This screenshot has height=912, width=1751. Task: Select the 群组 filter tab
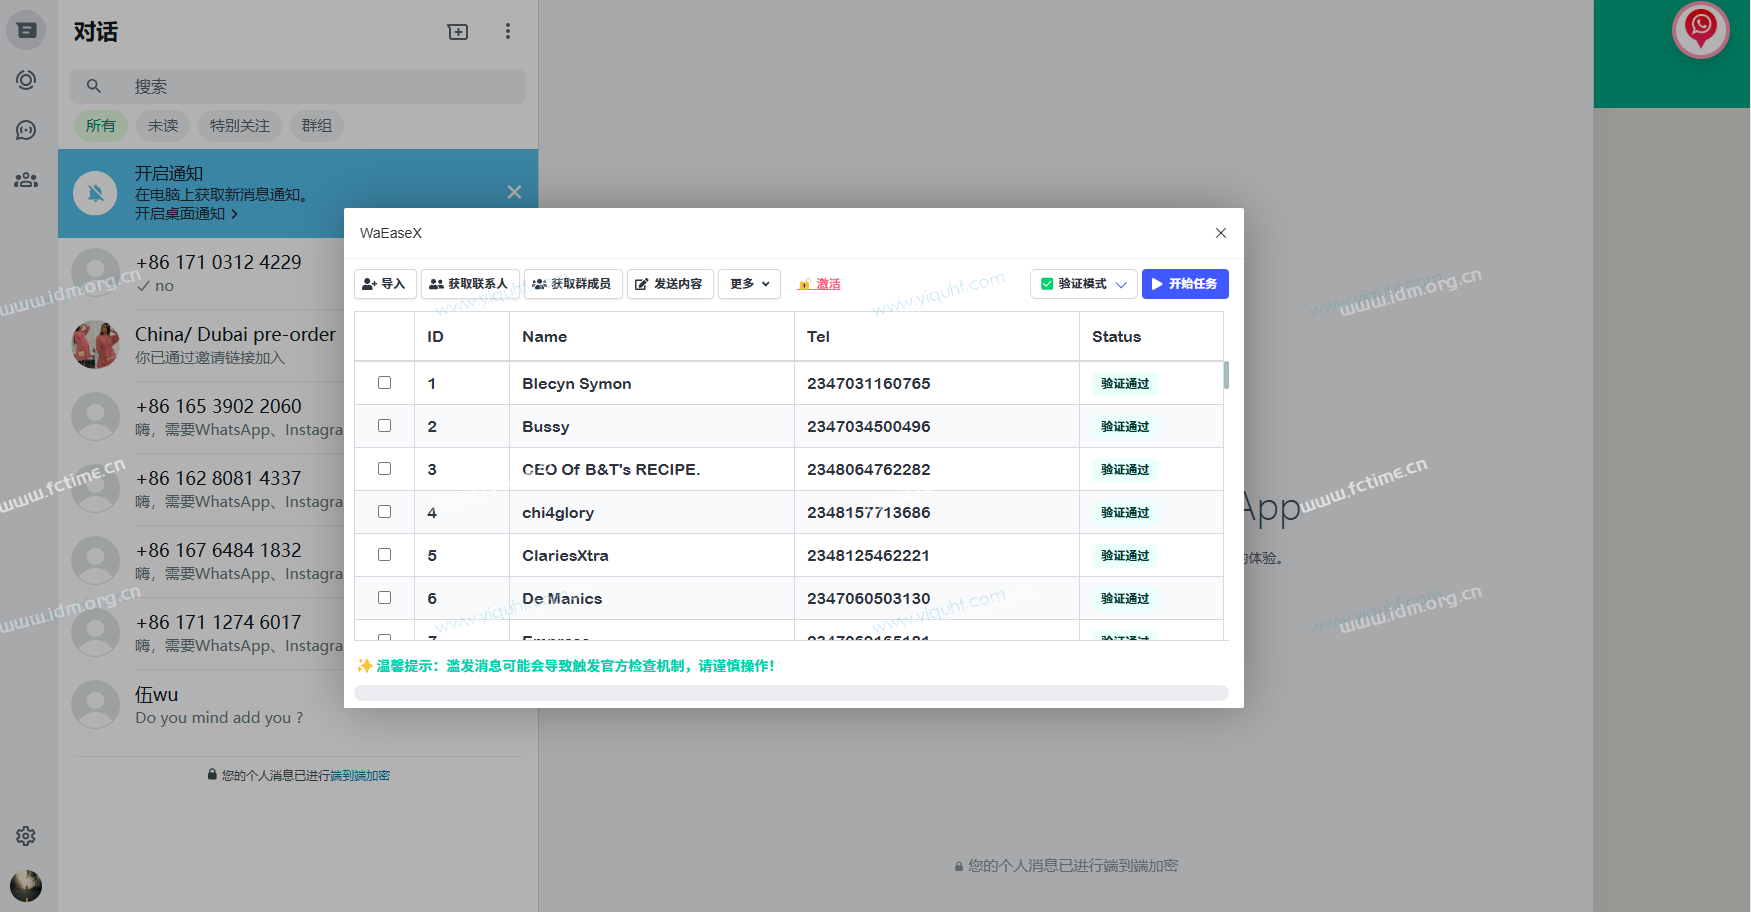317,126
